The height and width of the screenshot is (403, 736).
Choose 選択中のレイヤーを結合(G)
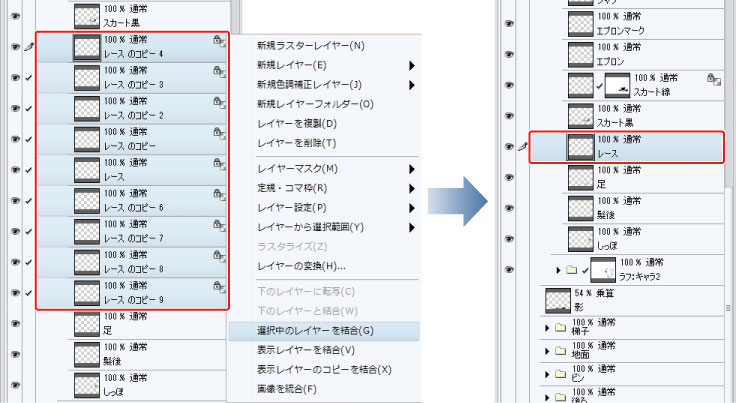pos(324,331)
